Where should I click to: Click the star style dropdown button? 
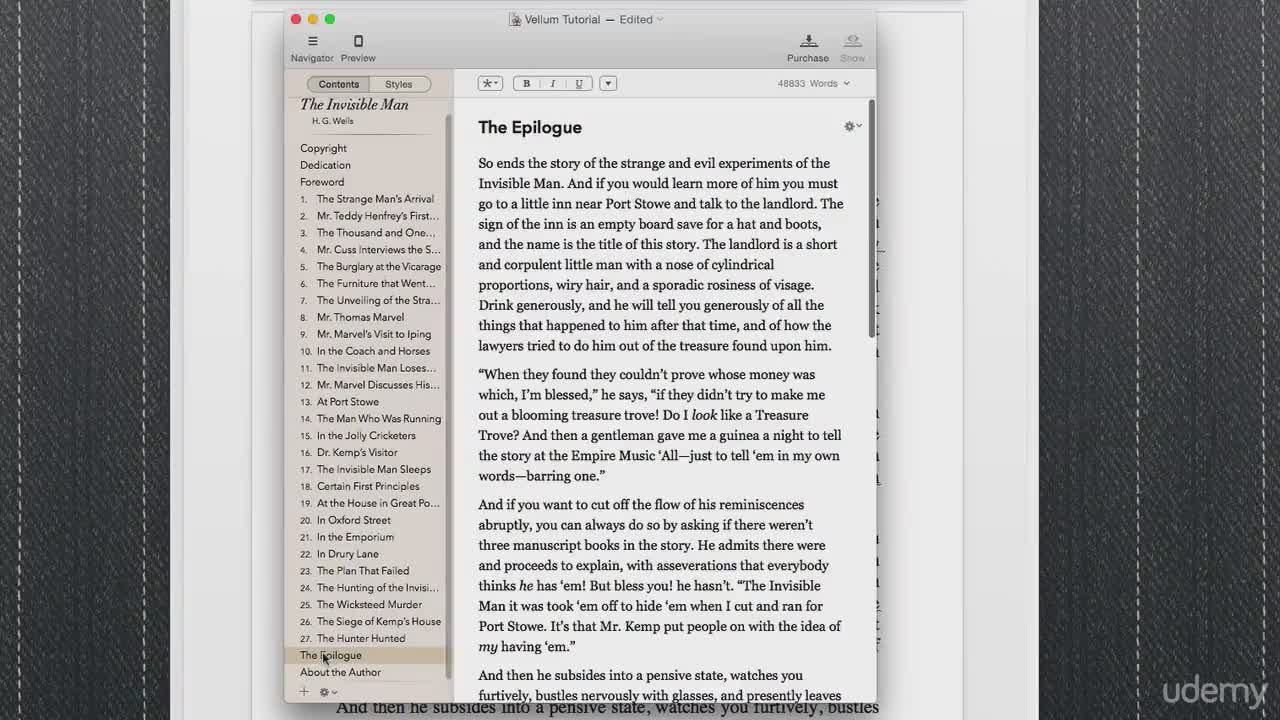490,84
